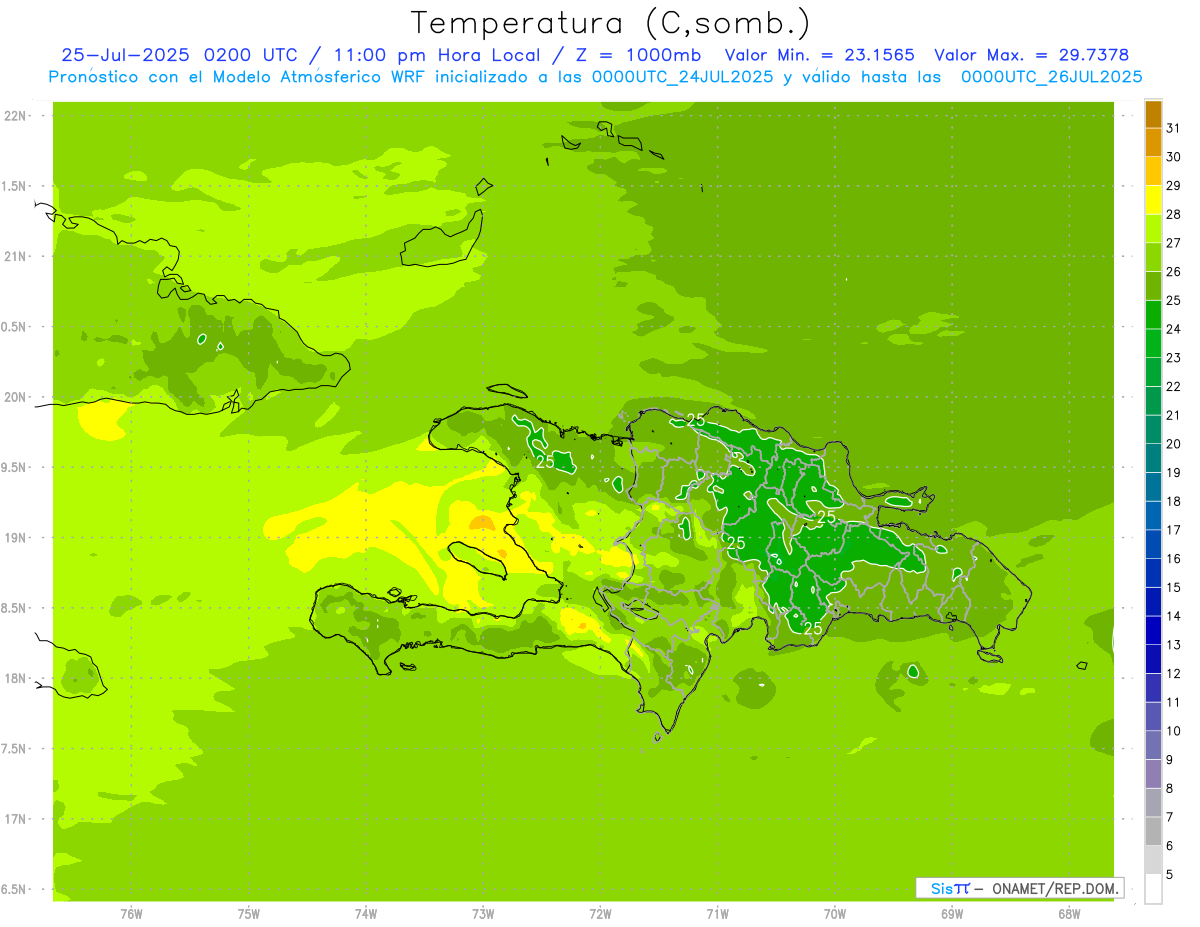
Task: Click the "22N" latitude label
Action: point(15,116)
